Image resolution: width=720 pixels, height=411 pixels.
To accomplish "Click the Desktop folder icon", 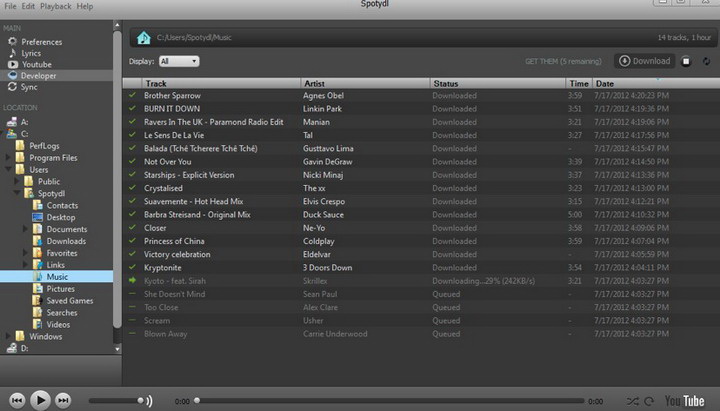I will [38, 217].
